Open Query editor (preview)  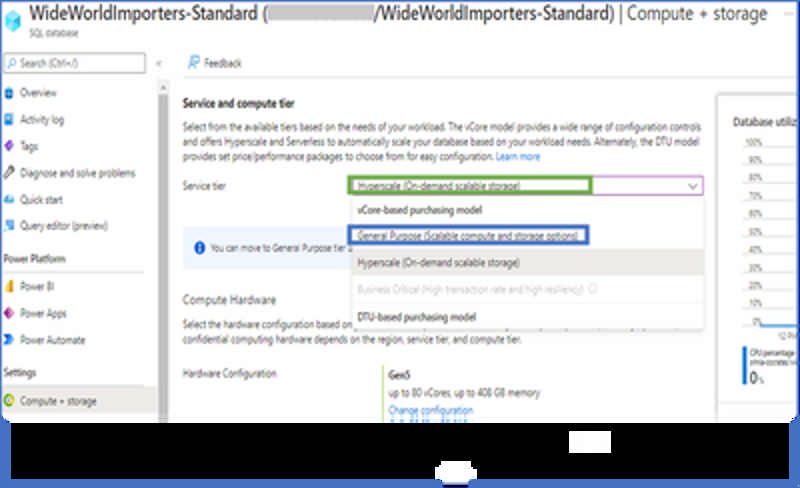[x=64, y=226]
